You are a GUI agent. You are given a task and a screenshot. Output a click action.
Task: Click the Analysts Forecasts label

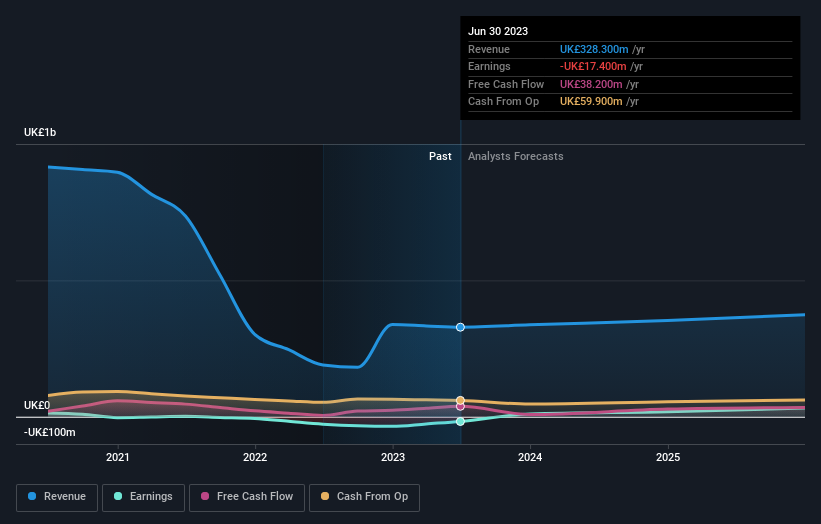click(516, 156)
